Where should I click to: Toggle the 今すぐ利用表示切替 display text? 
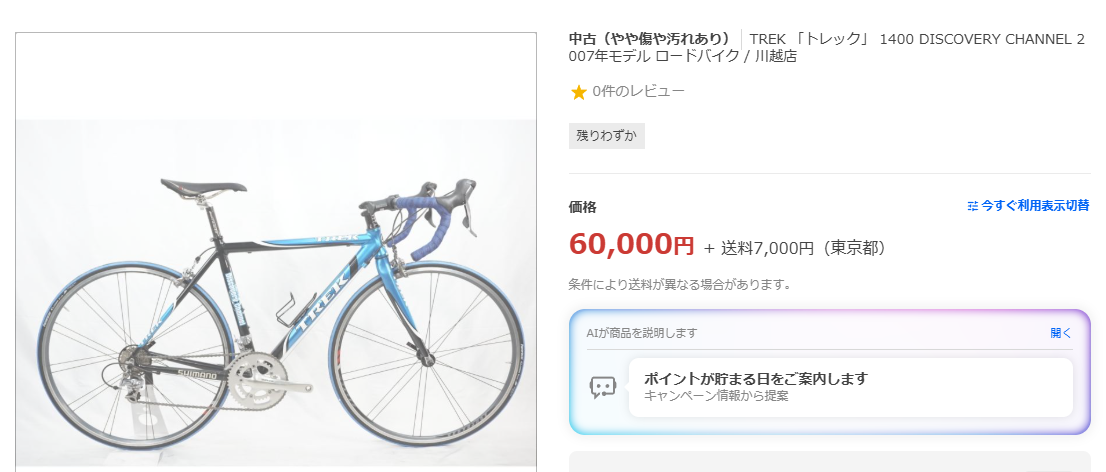pos(1035,206)
